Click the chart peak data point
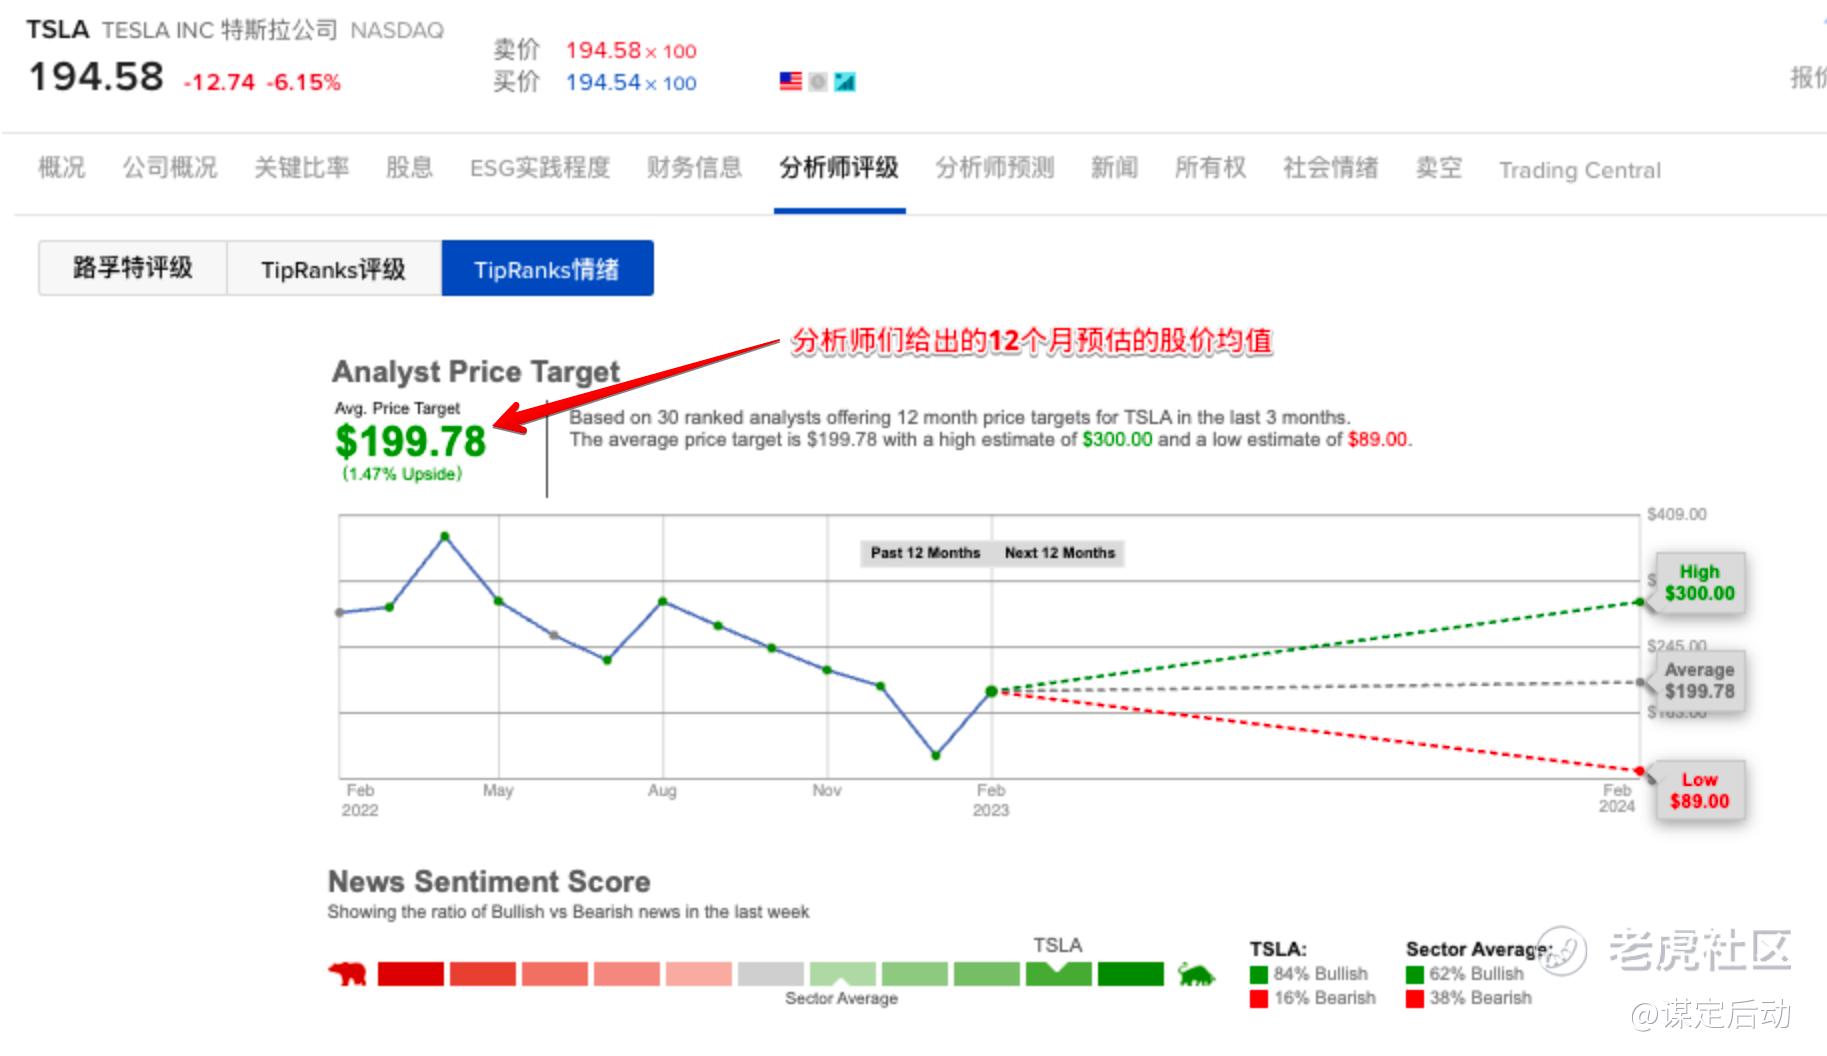Image resolution: width=1827 pixels, height=1056 pixels. pos(445,537)
